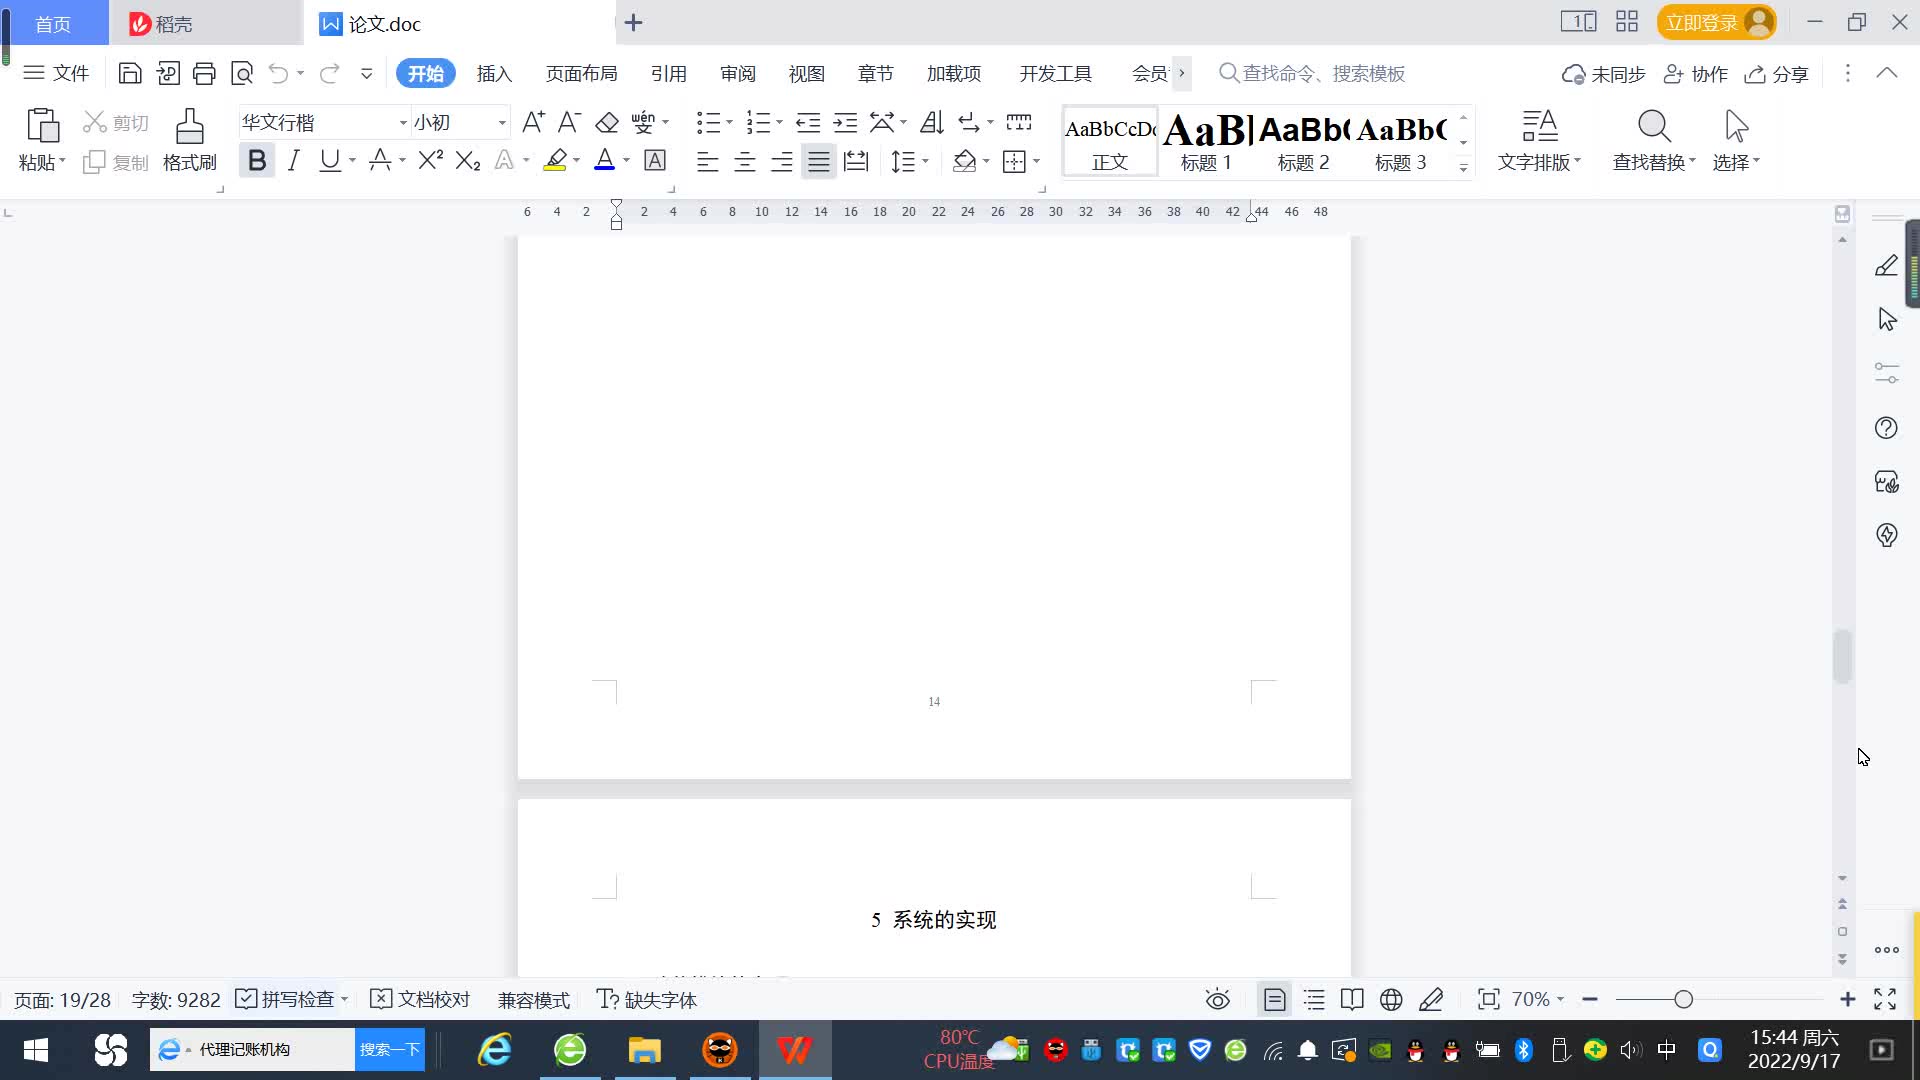Click the center alignment icon
1920x1080 pixels.
(744, 161)
